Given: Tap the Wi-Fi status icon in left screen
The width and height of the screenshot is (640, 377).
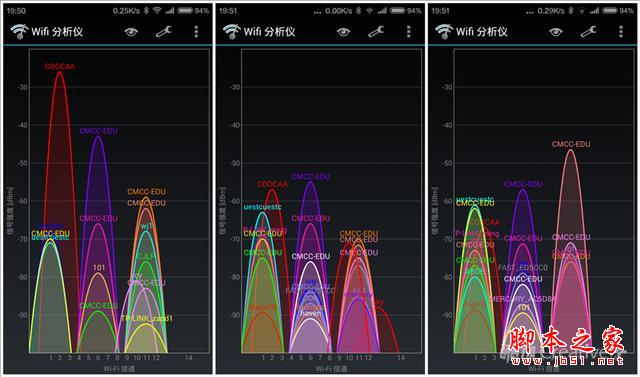Looking at the screenshot, I should pos(157,11).
